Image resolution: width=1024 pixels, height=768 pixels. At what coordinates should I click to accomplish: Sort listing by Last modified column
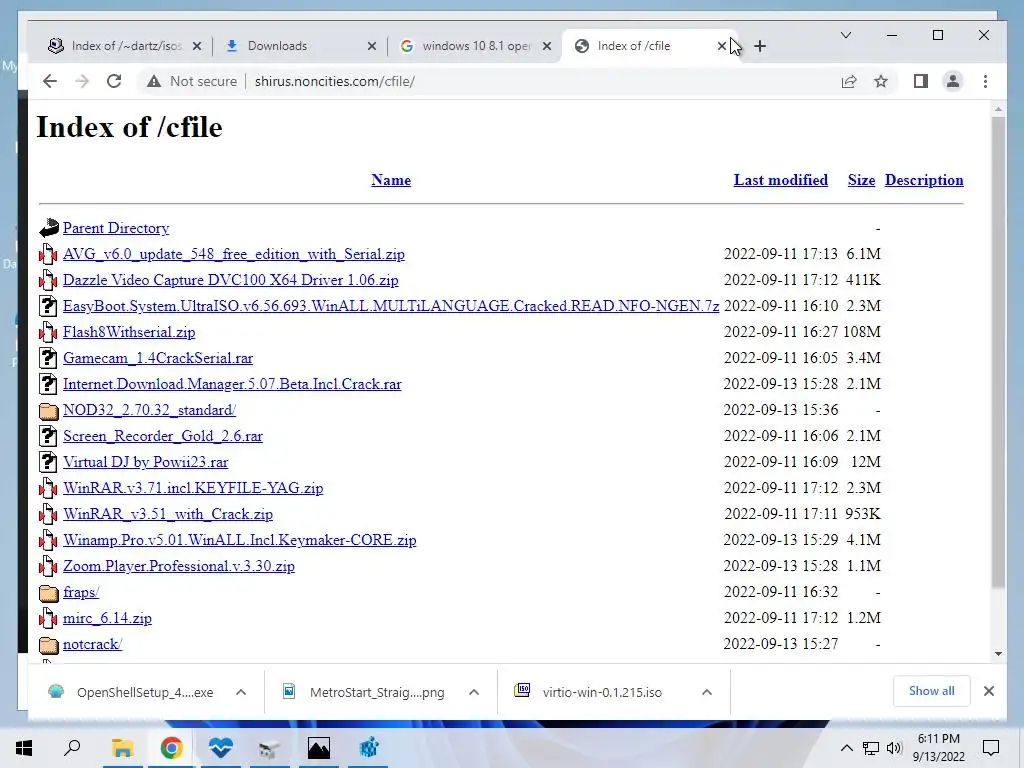pos(780,180)
